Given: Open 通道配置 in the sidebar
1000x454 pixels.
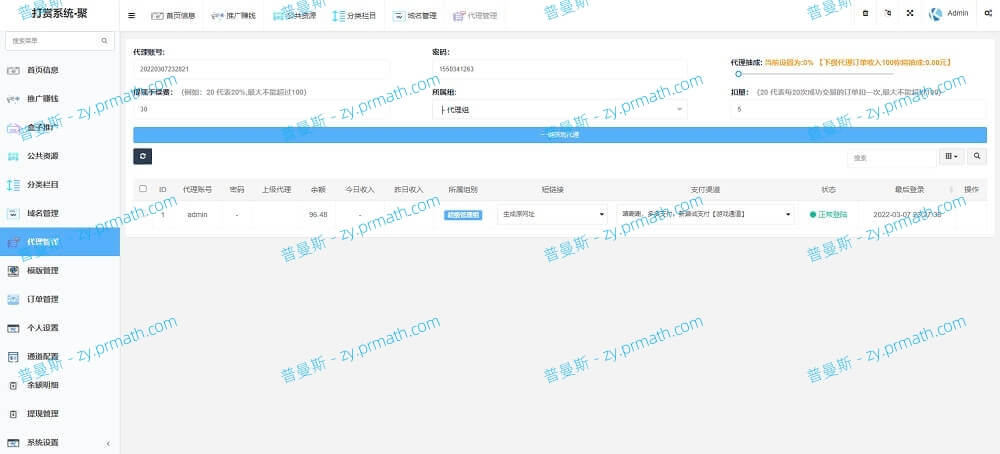Looking at the screenshot, I should pyautogui.click(x=59, y=356).
